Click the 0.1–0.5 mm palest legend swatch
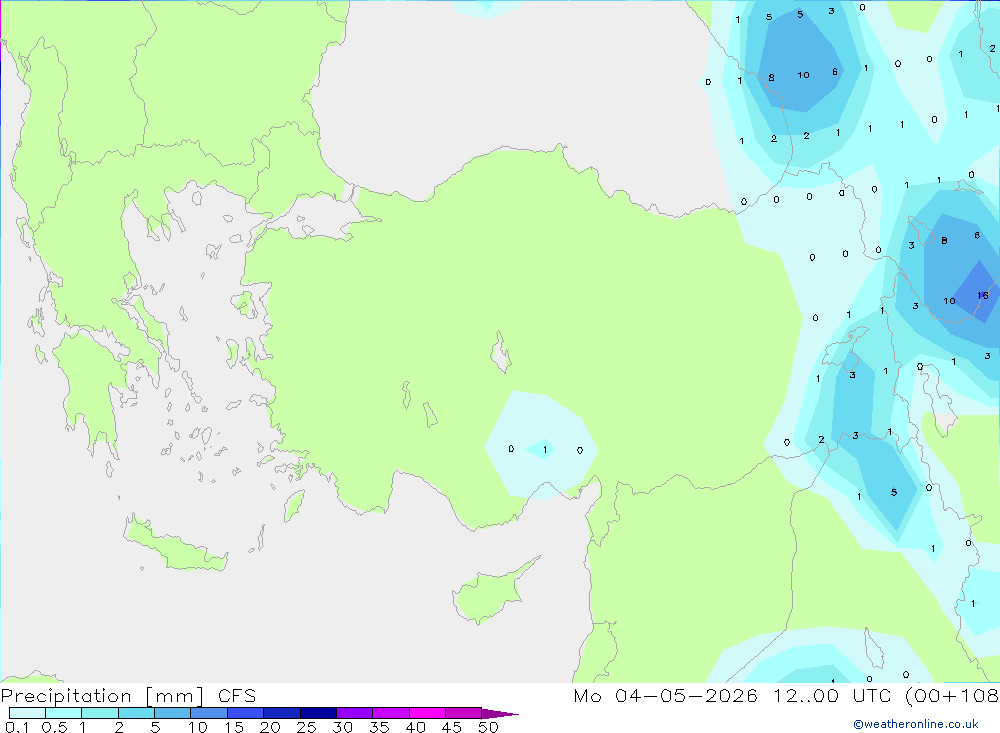 (x=27, y=713)
